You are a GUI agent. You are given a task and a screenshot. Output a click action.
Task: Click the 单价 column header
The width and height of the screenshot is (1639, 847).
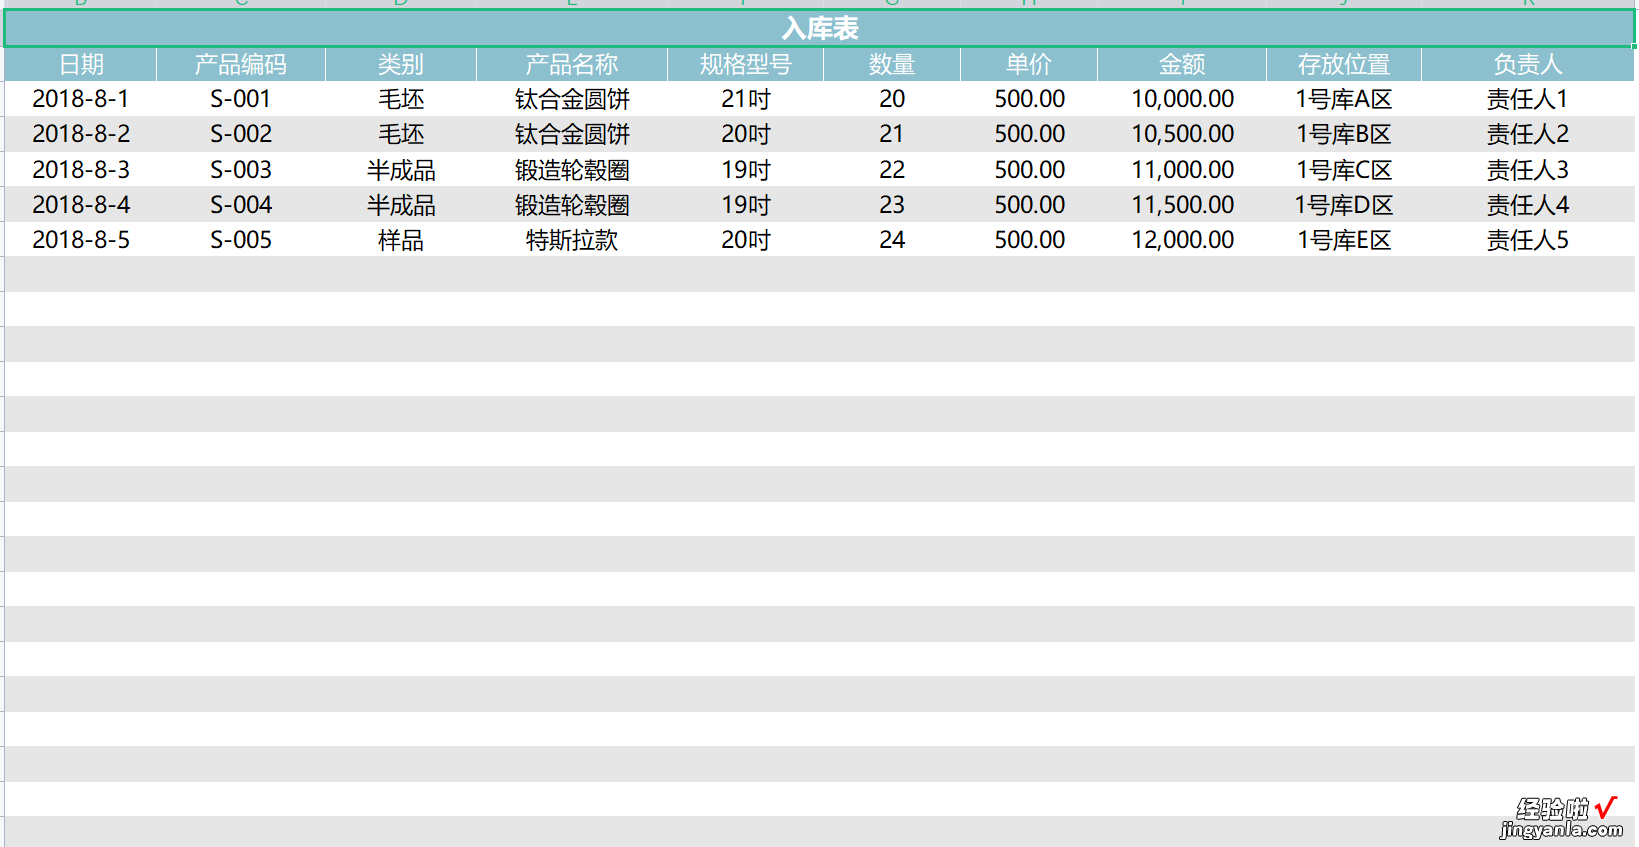[x=1029, y=64]
